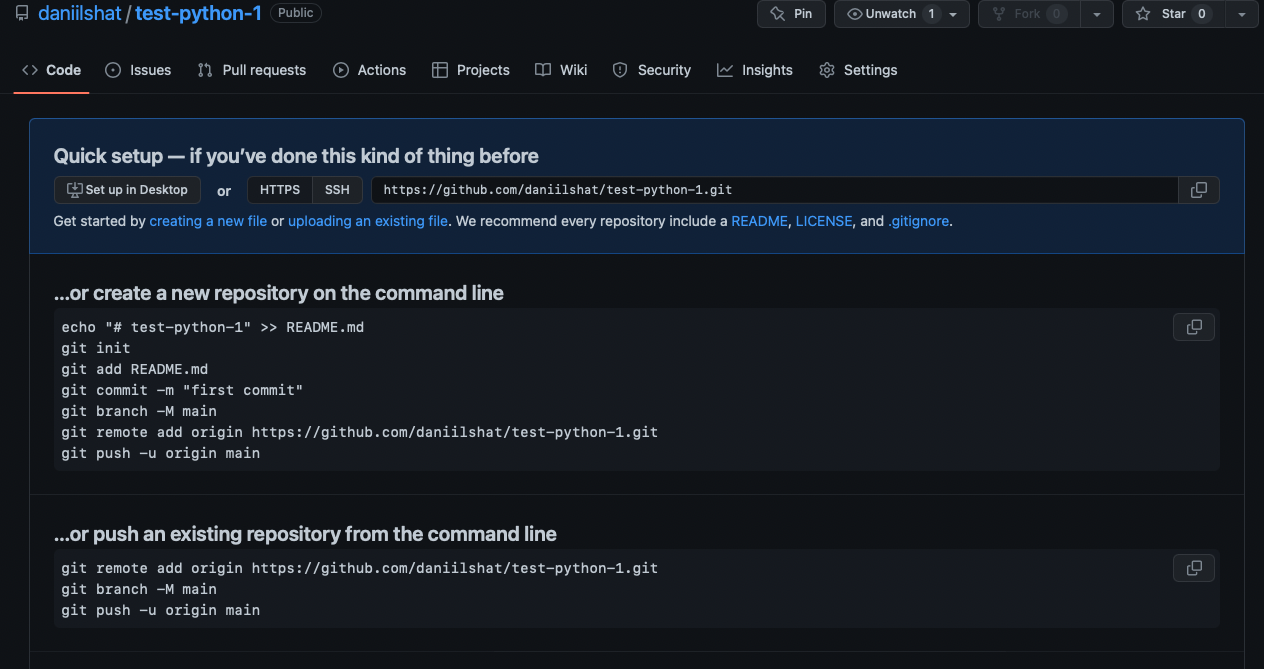Viewport: 1264px width, 669px height.
Task: Select the HTTPS protocol option
Action: pos(280,190)
